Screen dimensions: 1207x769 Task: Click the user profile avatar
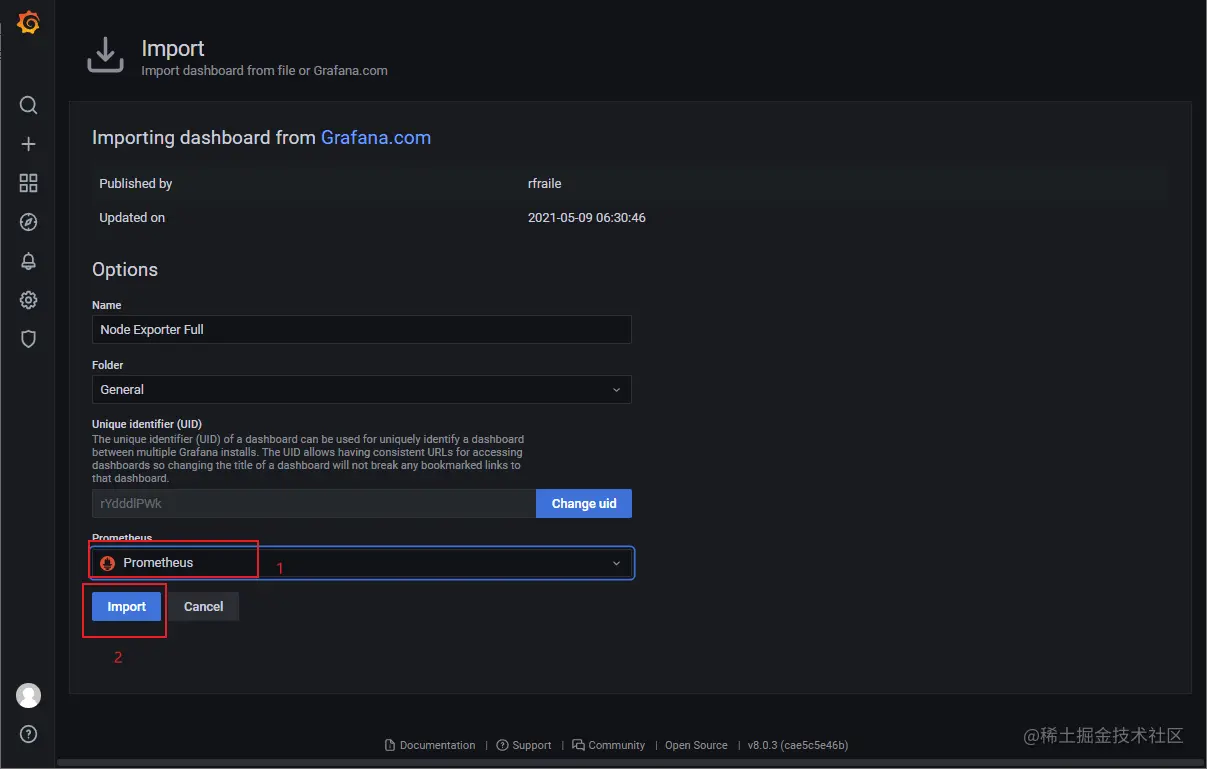29,695
